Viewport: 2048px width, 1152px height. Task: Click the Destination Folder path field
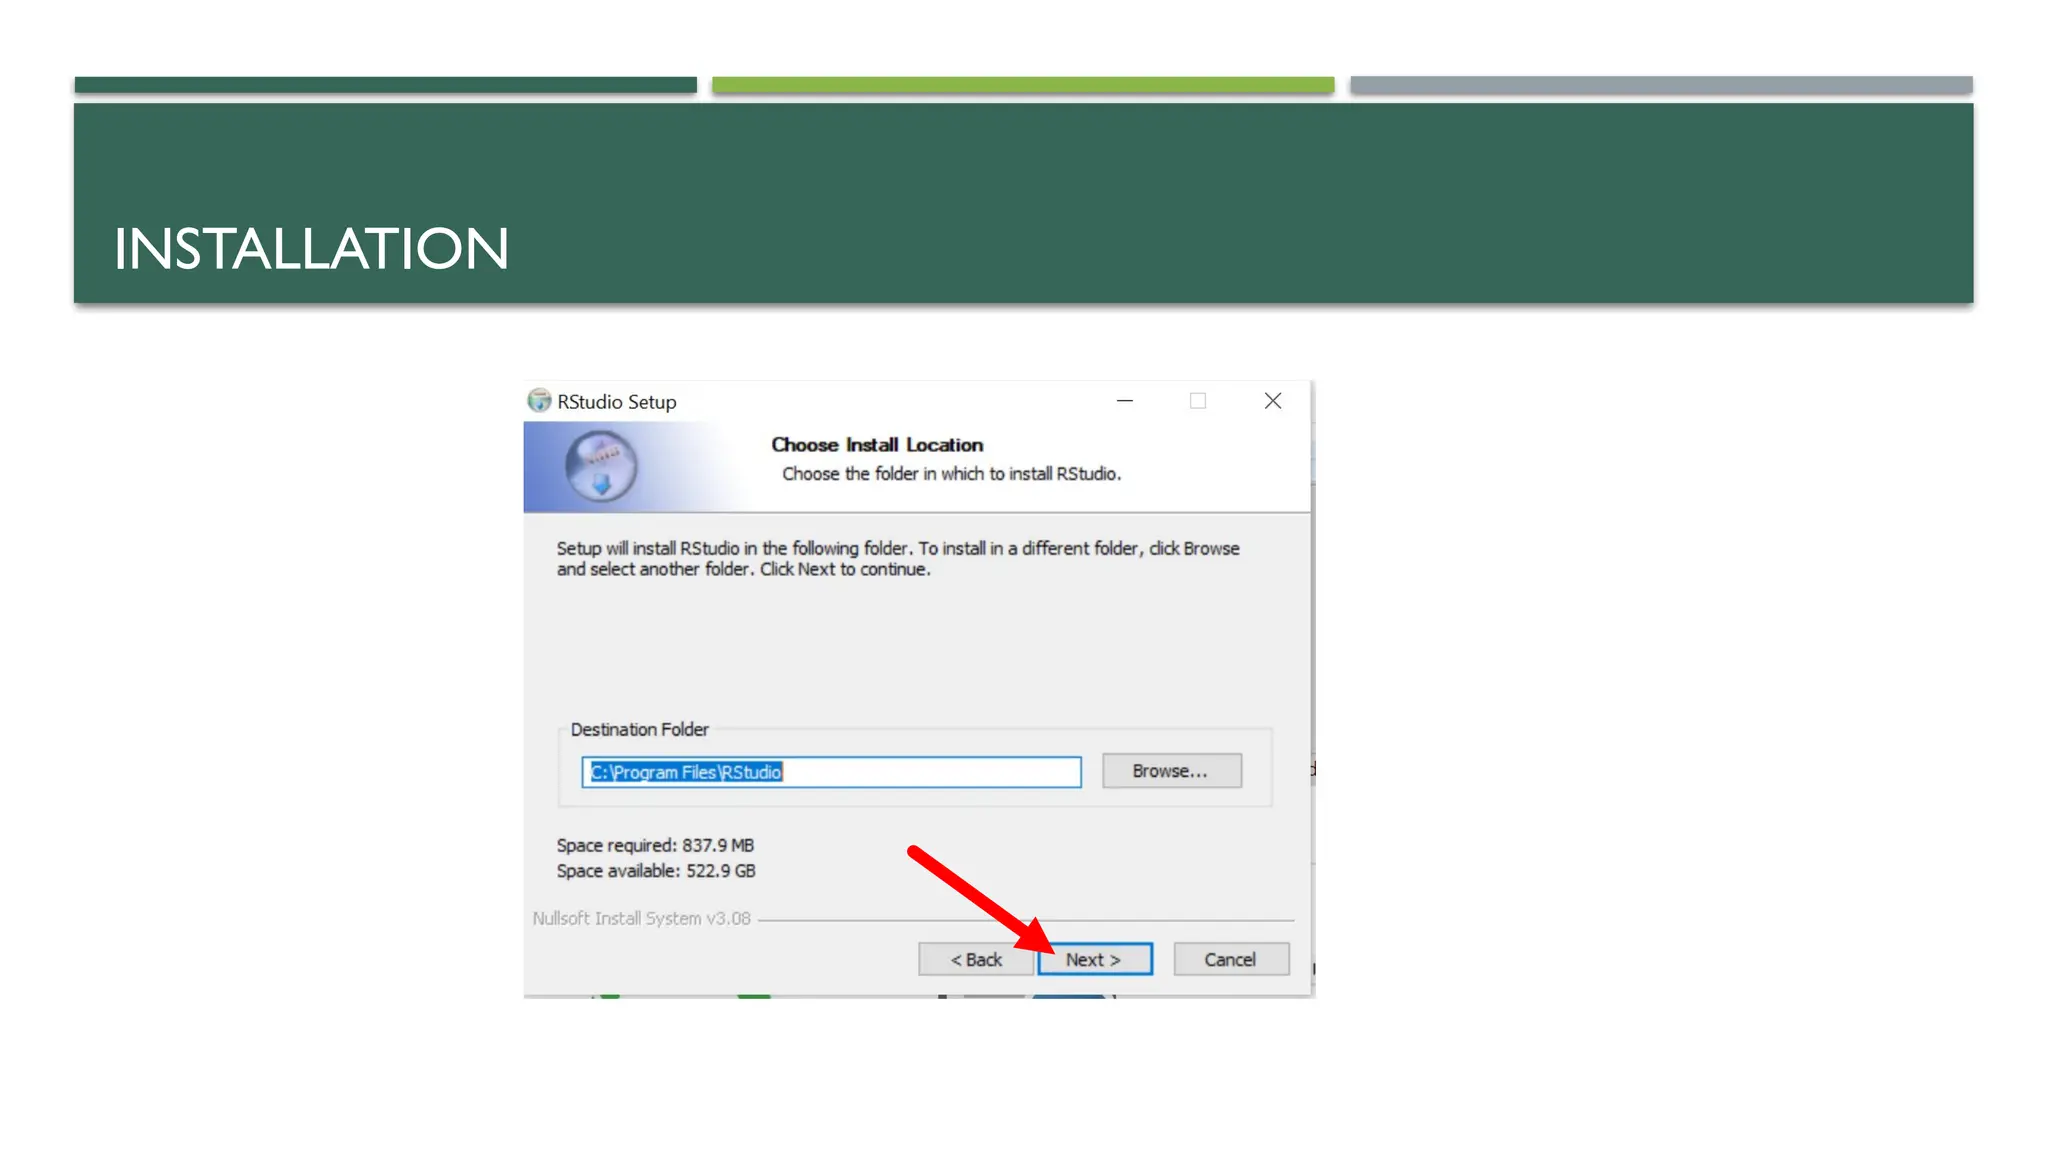tap(830, 772)
